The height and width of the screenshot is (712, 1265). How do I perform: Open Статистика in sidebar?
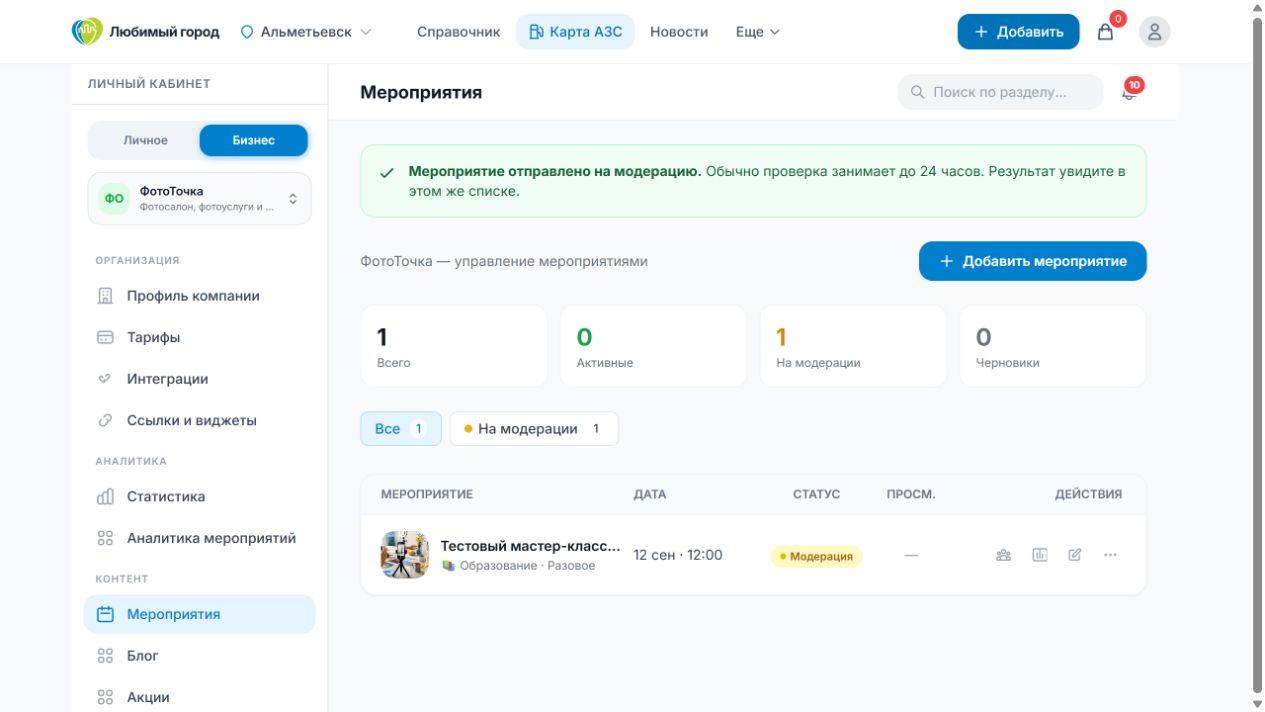pos(199,497)
